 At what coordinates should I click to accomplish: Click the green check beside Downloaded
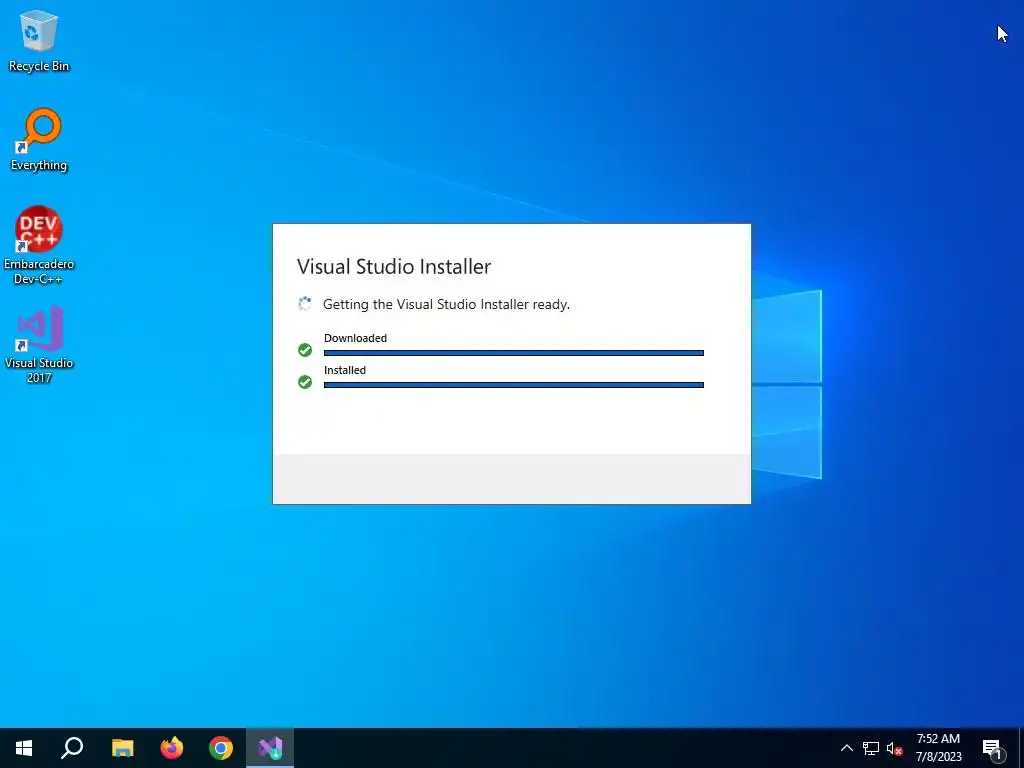pyautogui.click(x=305, y=350)
